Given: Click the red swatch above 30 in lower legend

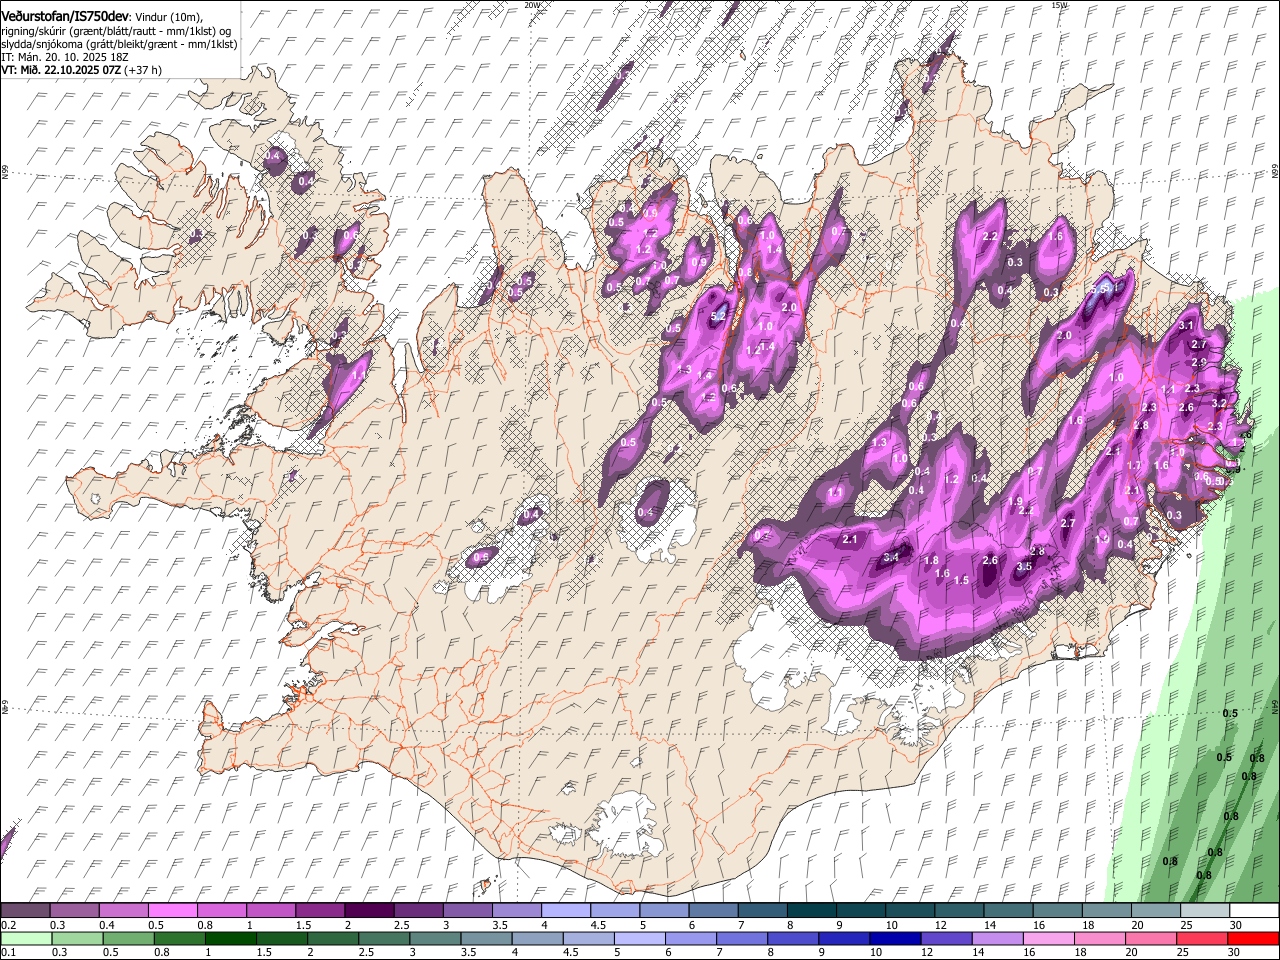Looking at the screenshot, I should 1253,938.
